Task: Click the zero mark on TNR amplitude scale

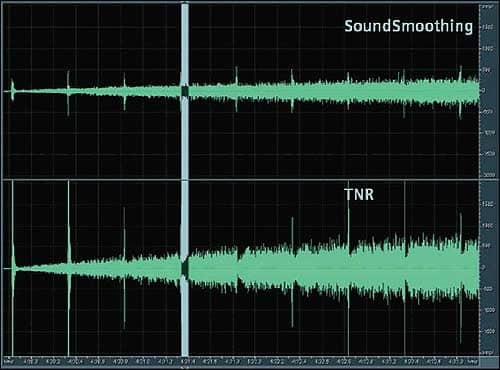Action: click(484, 267)
